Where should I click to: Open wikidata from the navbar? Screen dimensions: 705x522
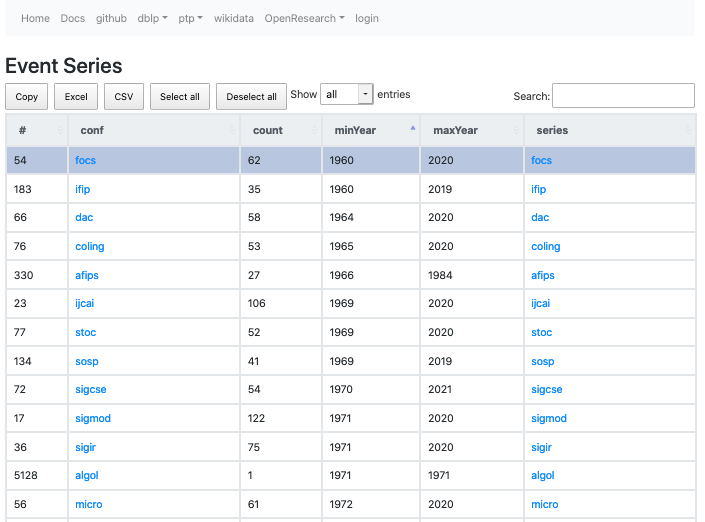(x=234, y=18)
